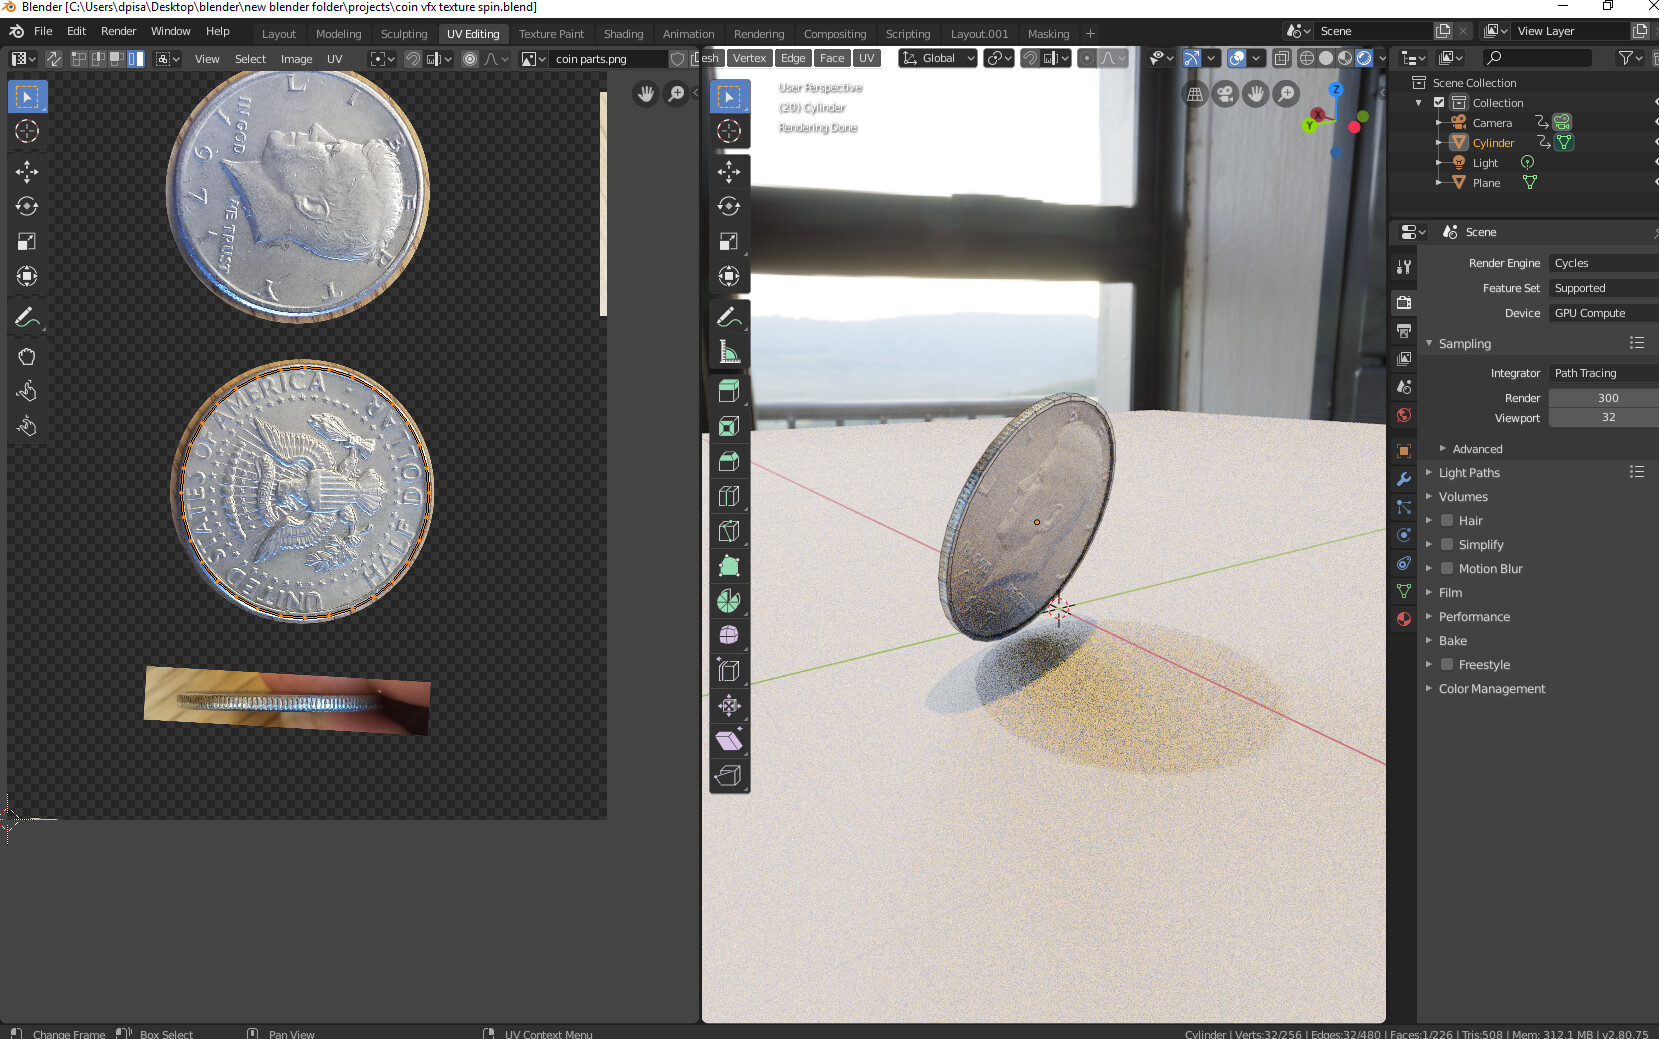
Task: Switch to the Shading workspace tab
Action: (x=624, y=33)
